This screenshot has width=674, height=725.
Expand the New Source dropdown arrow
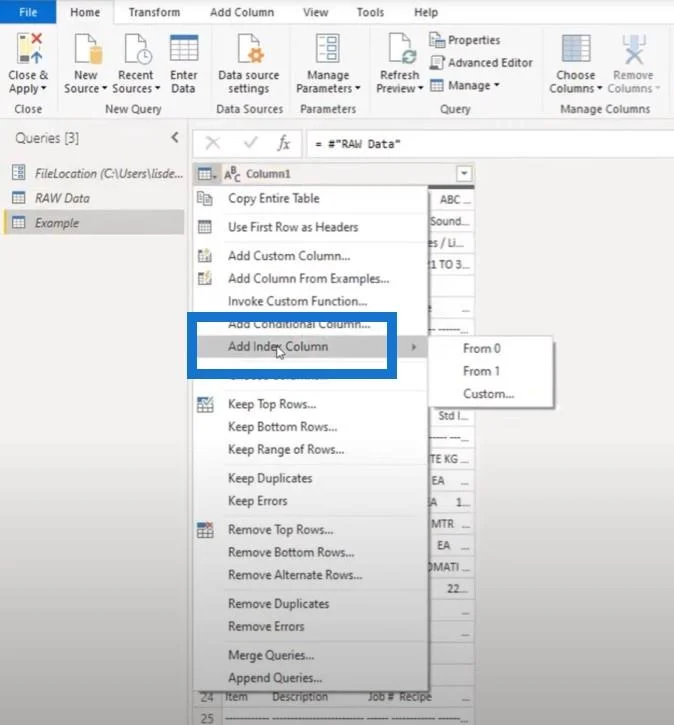(x=104, y=88)
